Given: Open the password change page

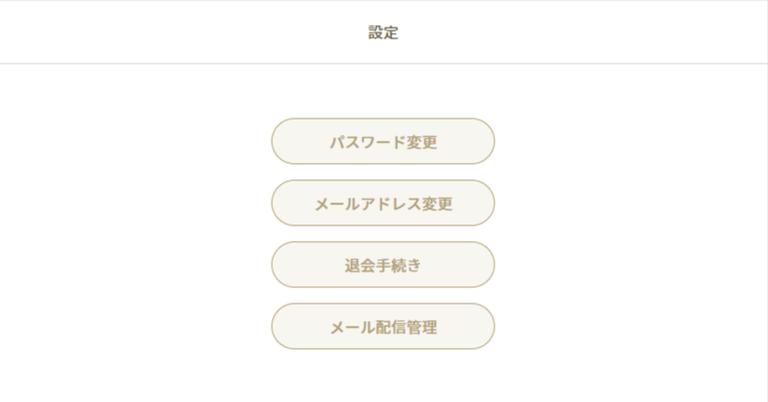Looking at the screenshot, I should pyautogui.click(x=383, y=142).
